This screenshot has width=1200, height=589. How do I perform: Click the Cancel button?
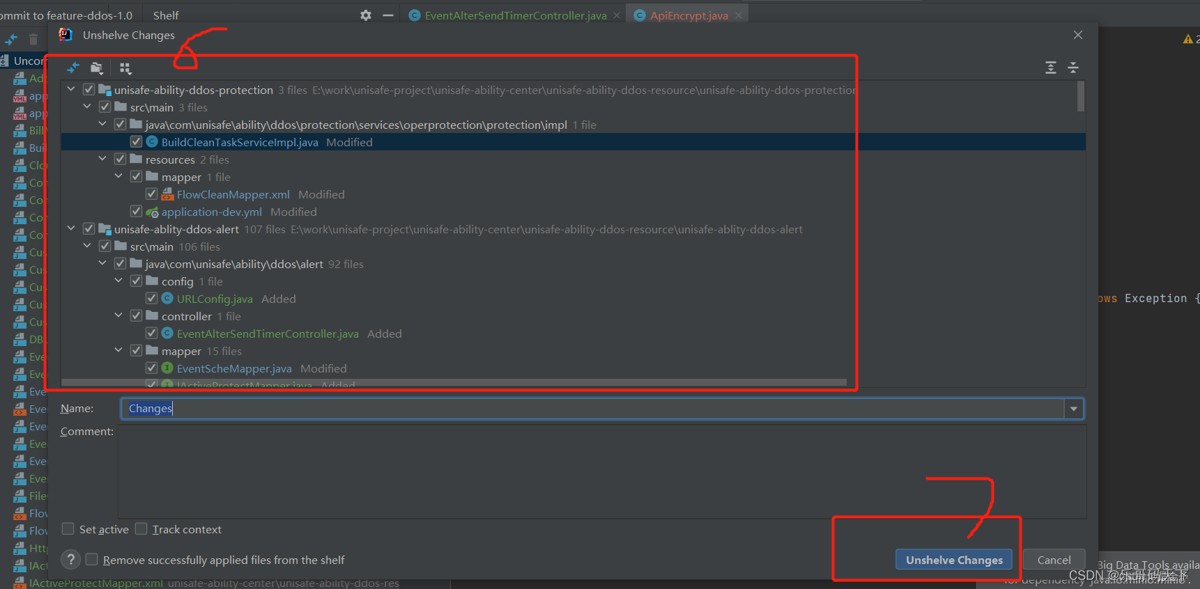pyautogui.click(x=1054, y=560)
